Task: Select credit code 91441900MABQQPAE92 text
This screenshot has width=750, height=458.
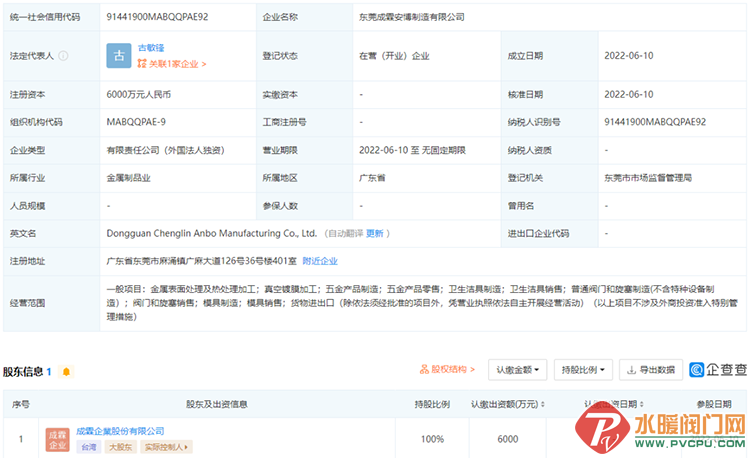Action: [x=157, y=17]
